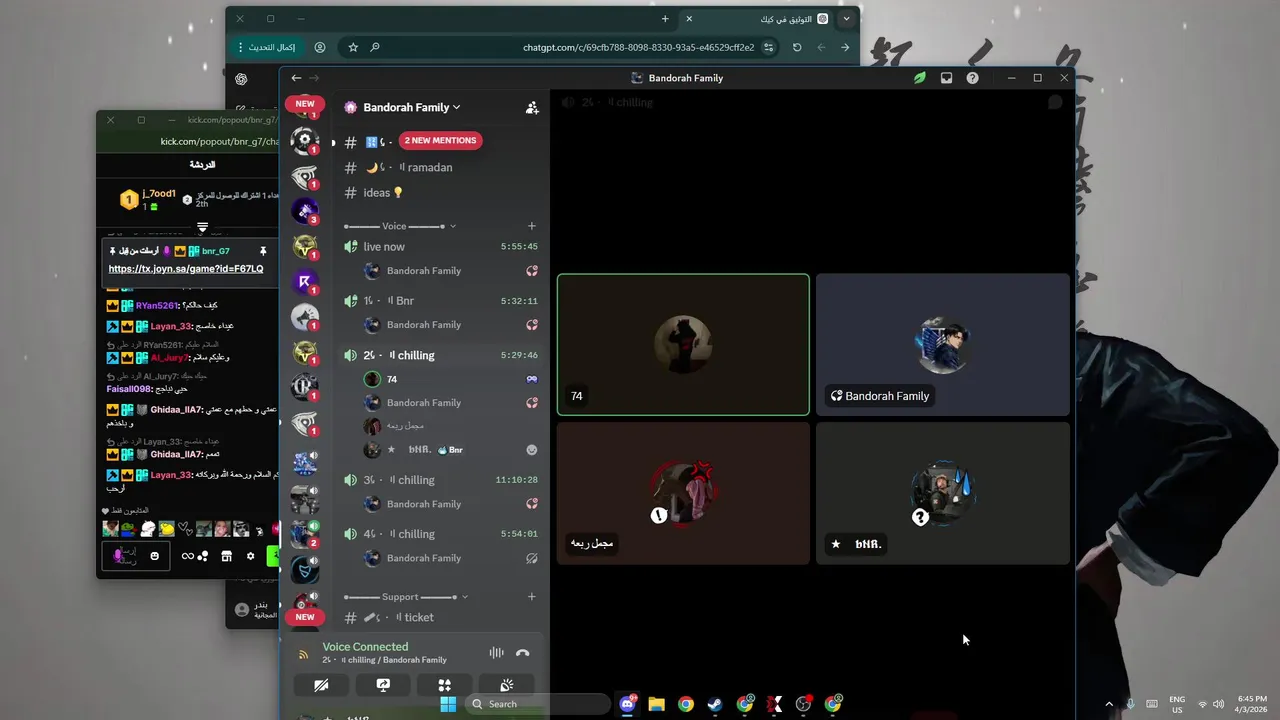Add a channel to the Support category

pos(532,597)
